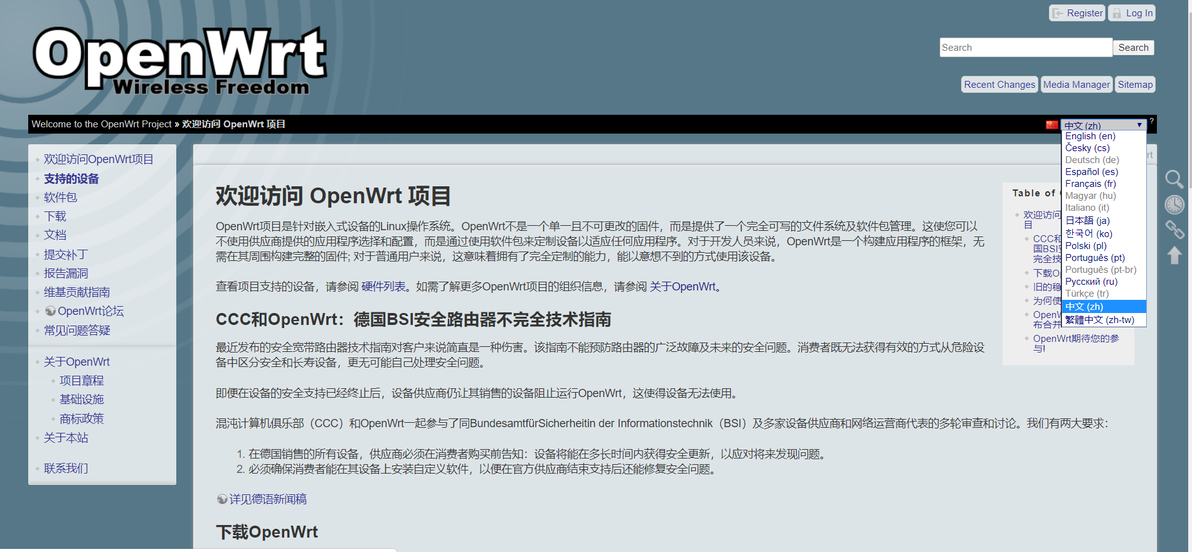
Task: Open the Sitemap
Action: click(x=1135, y=84)
